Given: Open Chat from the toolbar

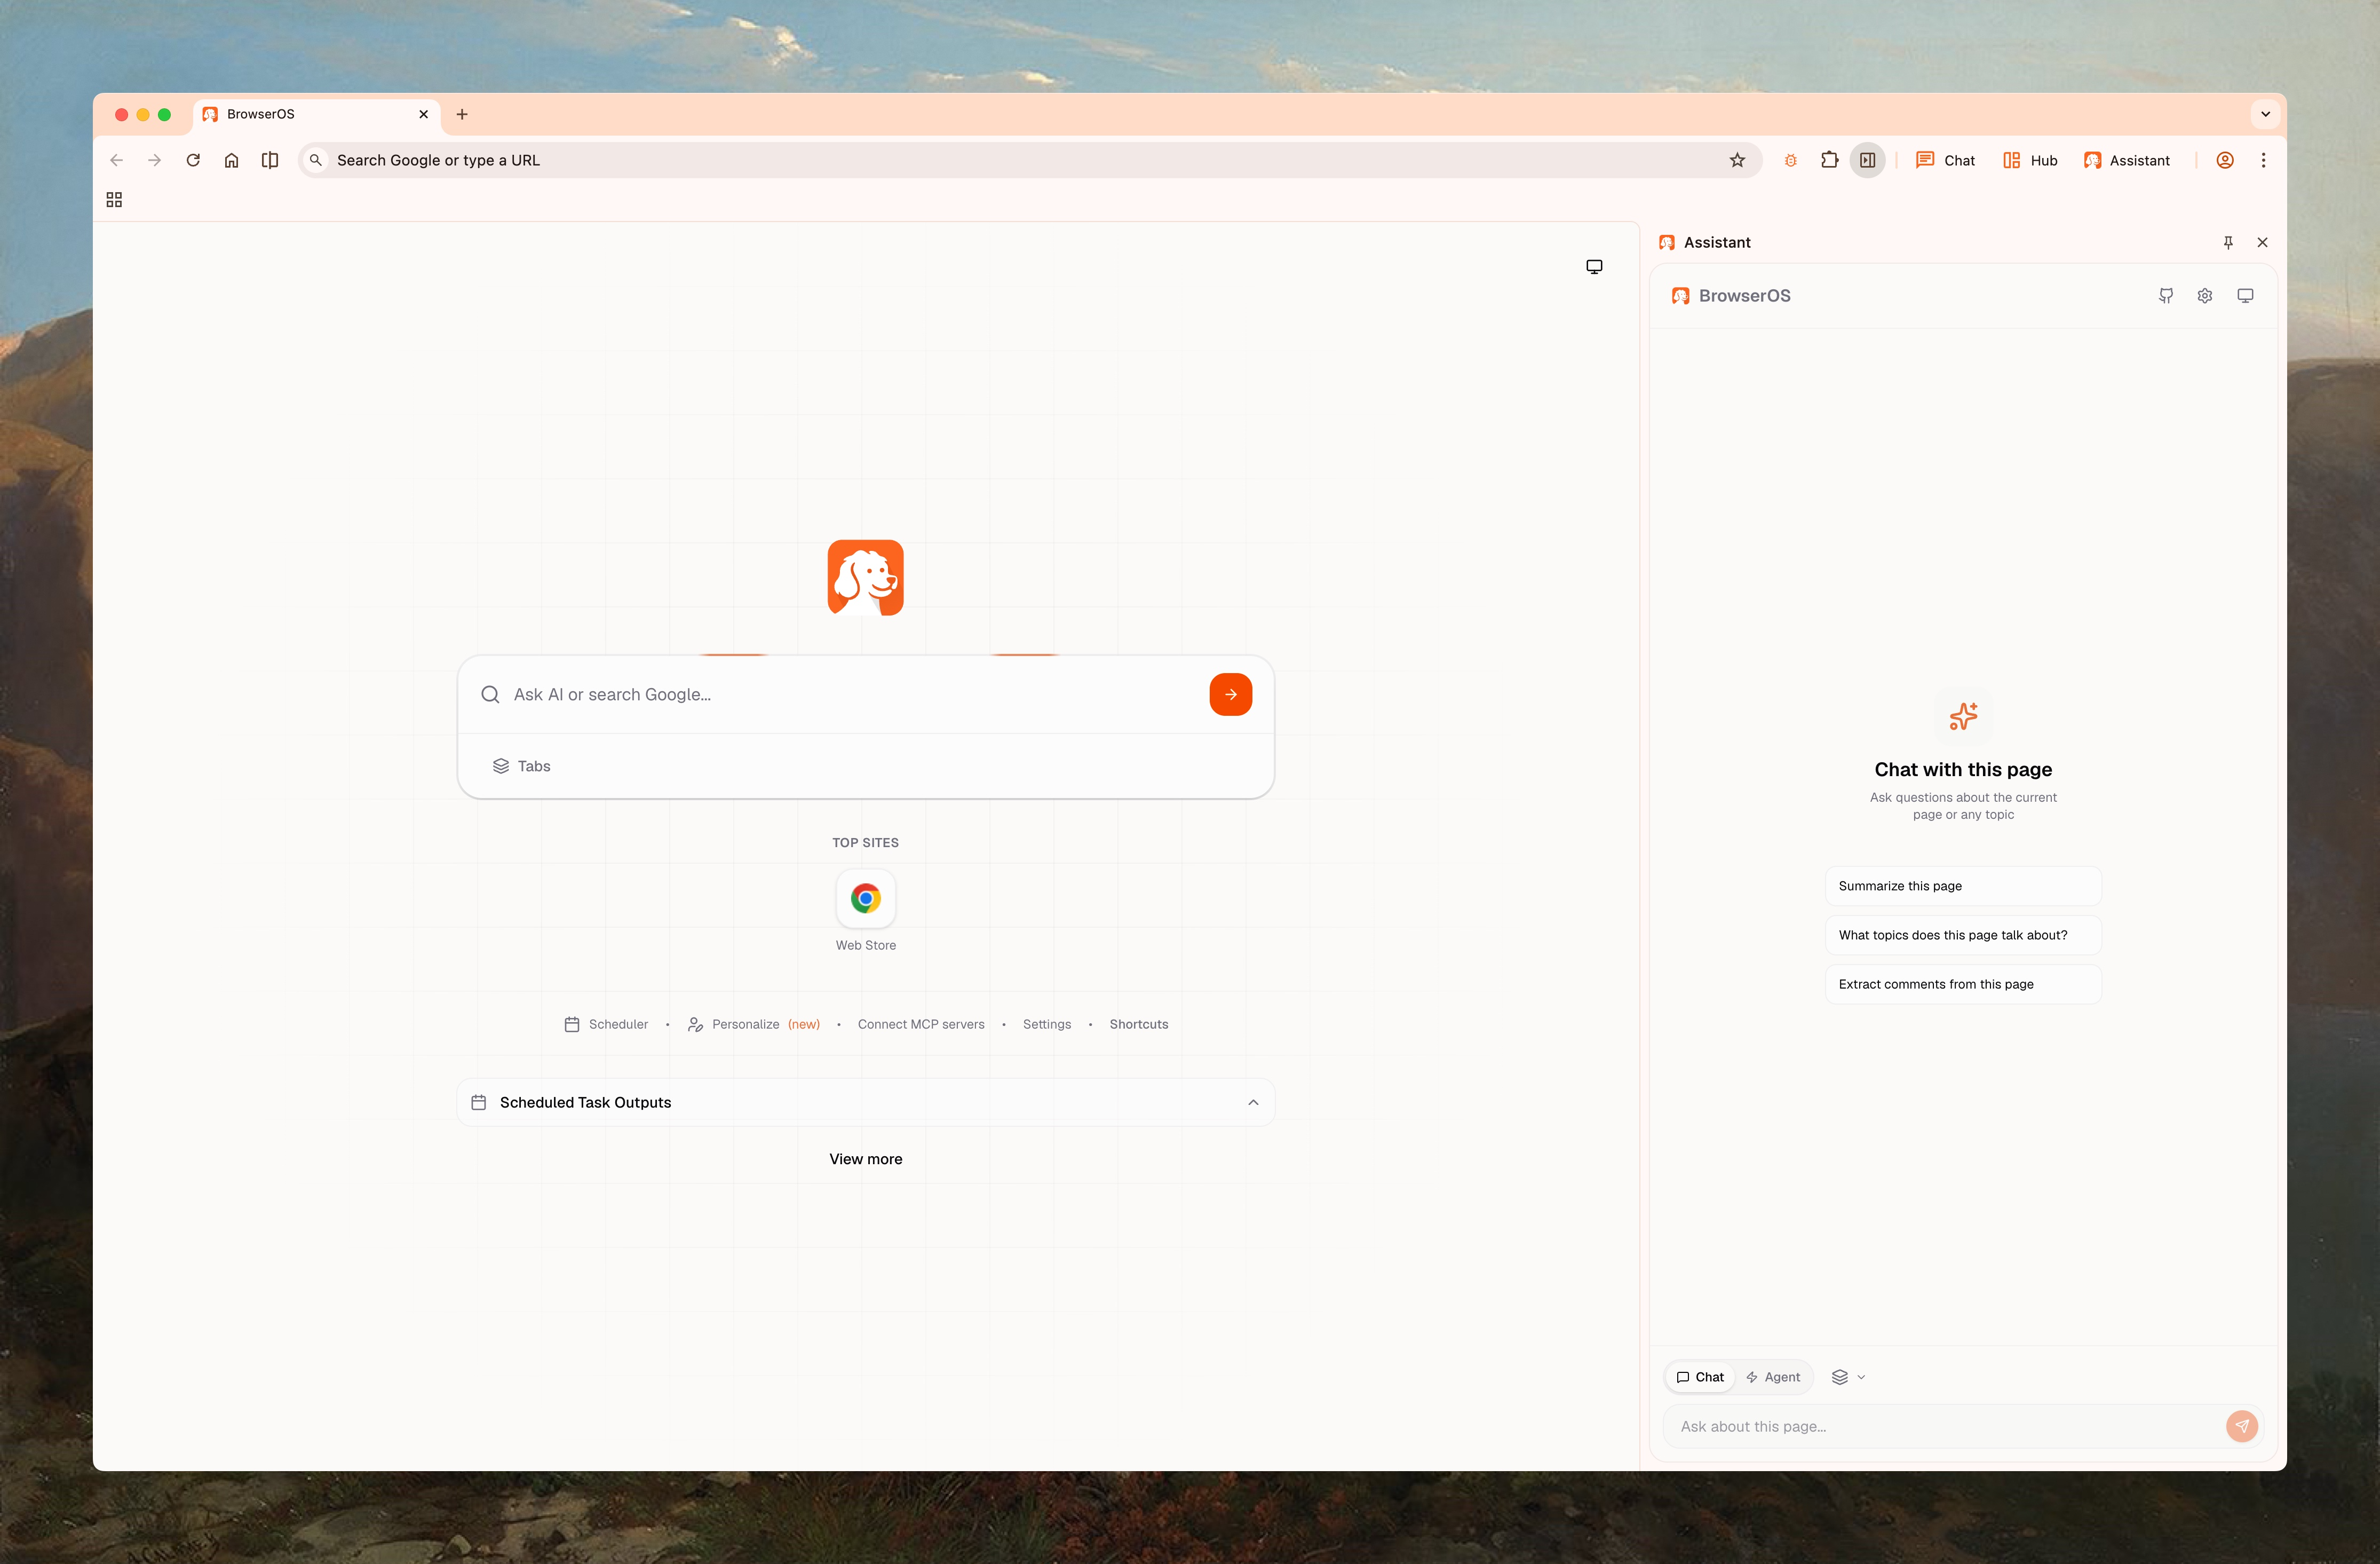Looking at the screenshot, I should (1944, 160).
